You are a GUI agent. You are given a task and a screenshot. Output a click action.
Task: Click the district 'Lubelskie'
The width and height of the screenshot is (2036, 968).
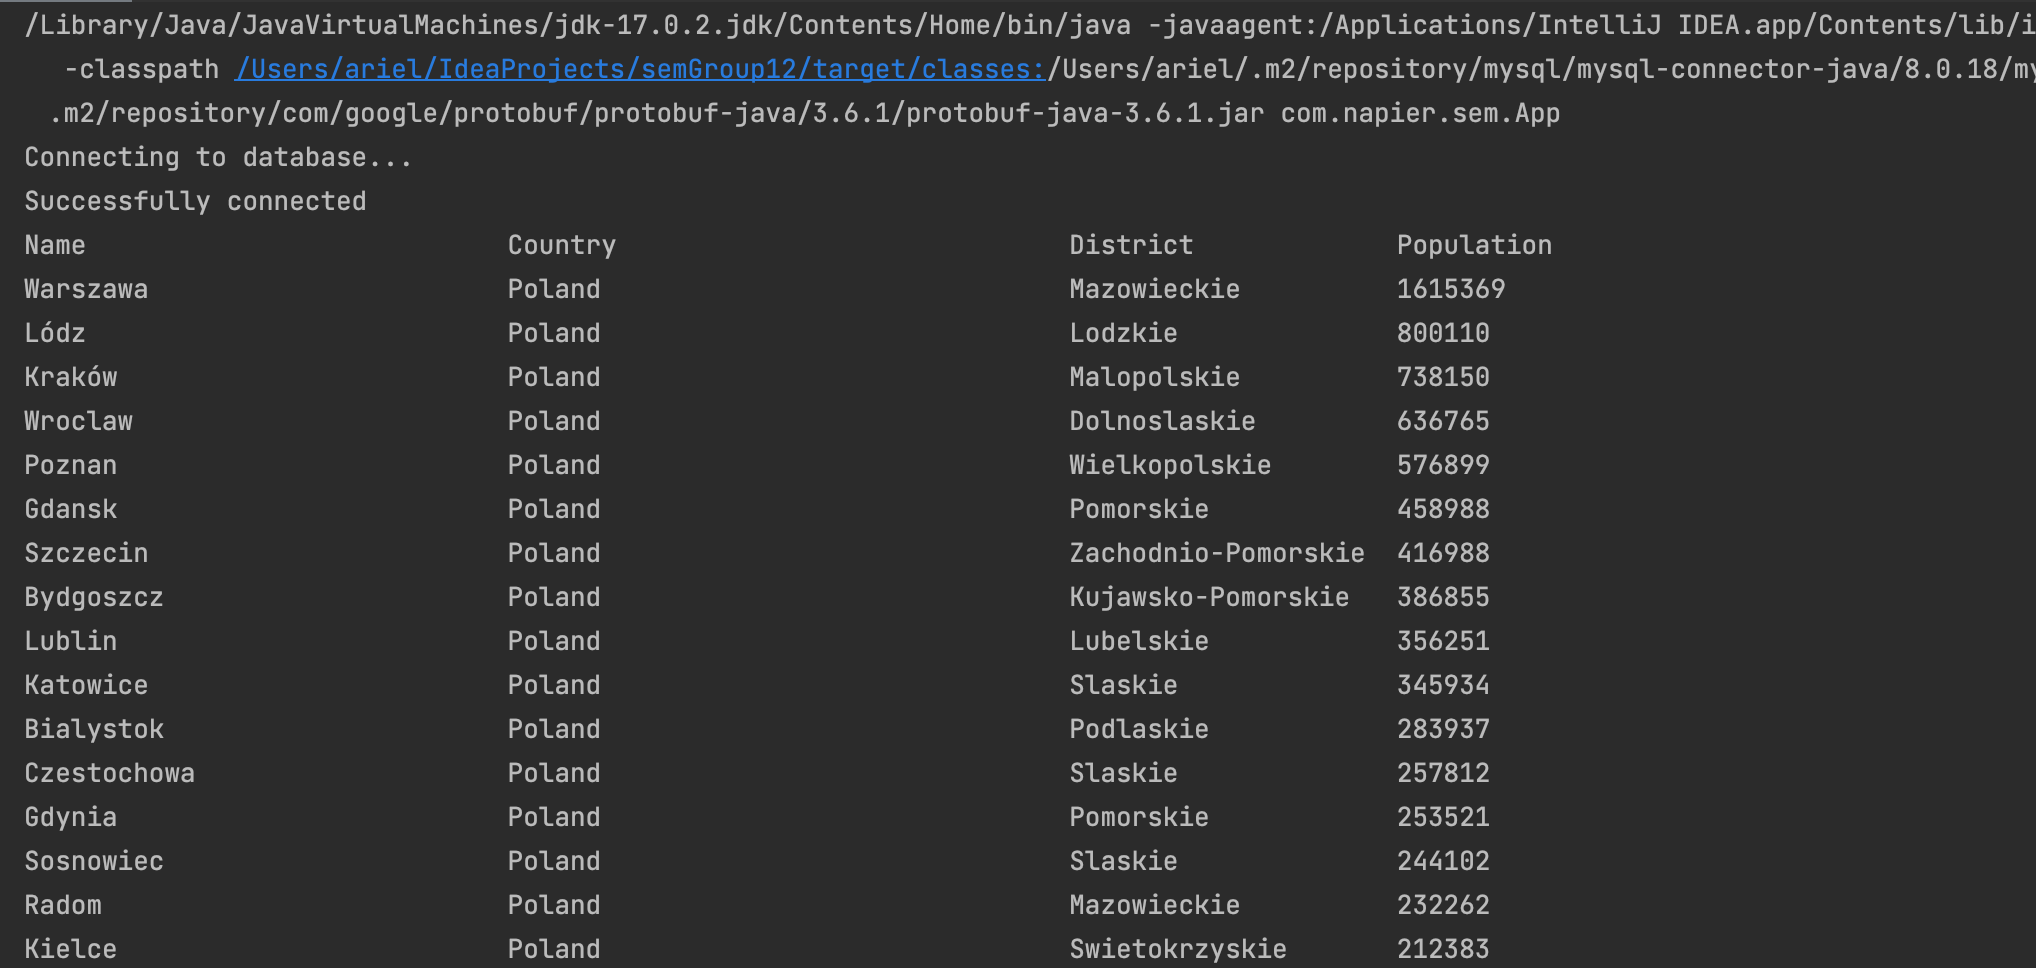tap(1139, 641)
